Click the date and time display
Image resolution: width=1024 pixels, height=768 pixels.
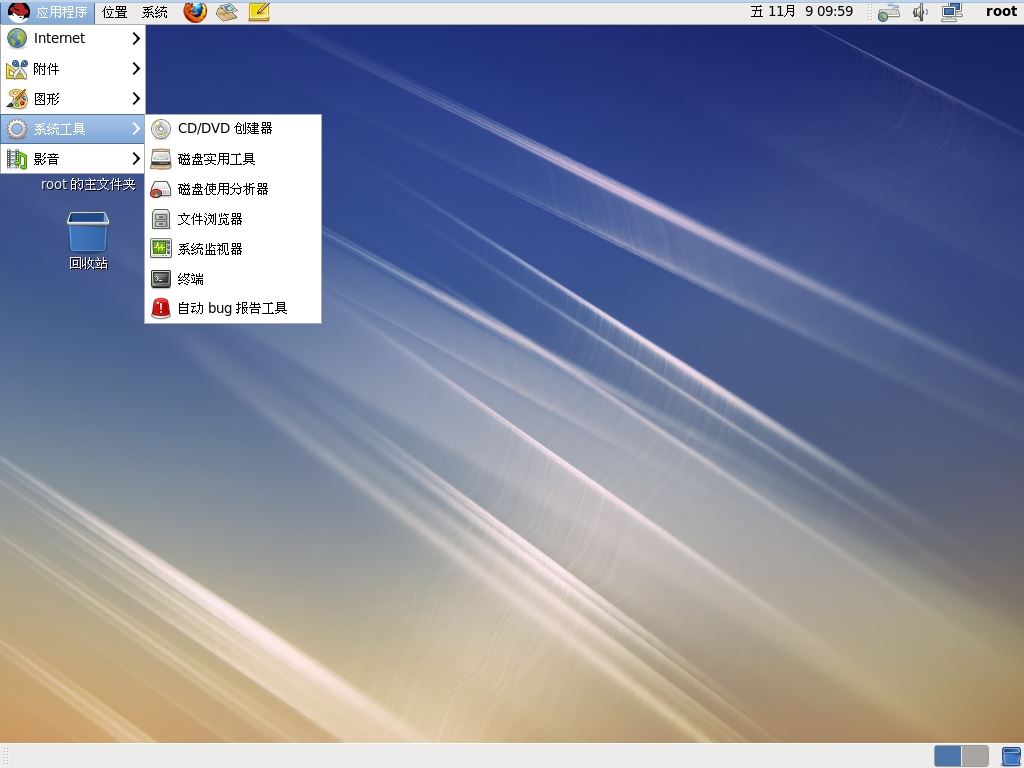[801, 11]
